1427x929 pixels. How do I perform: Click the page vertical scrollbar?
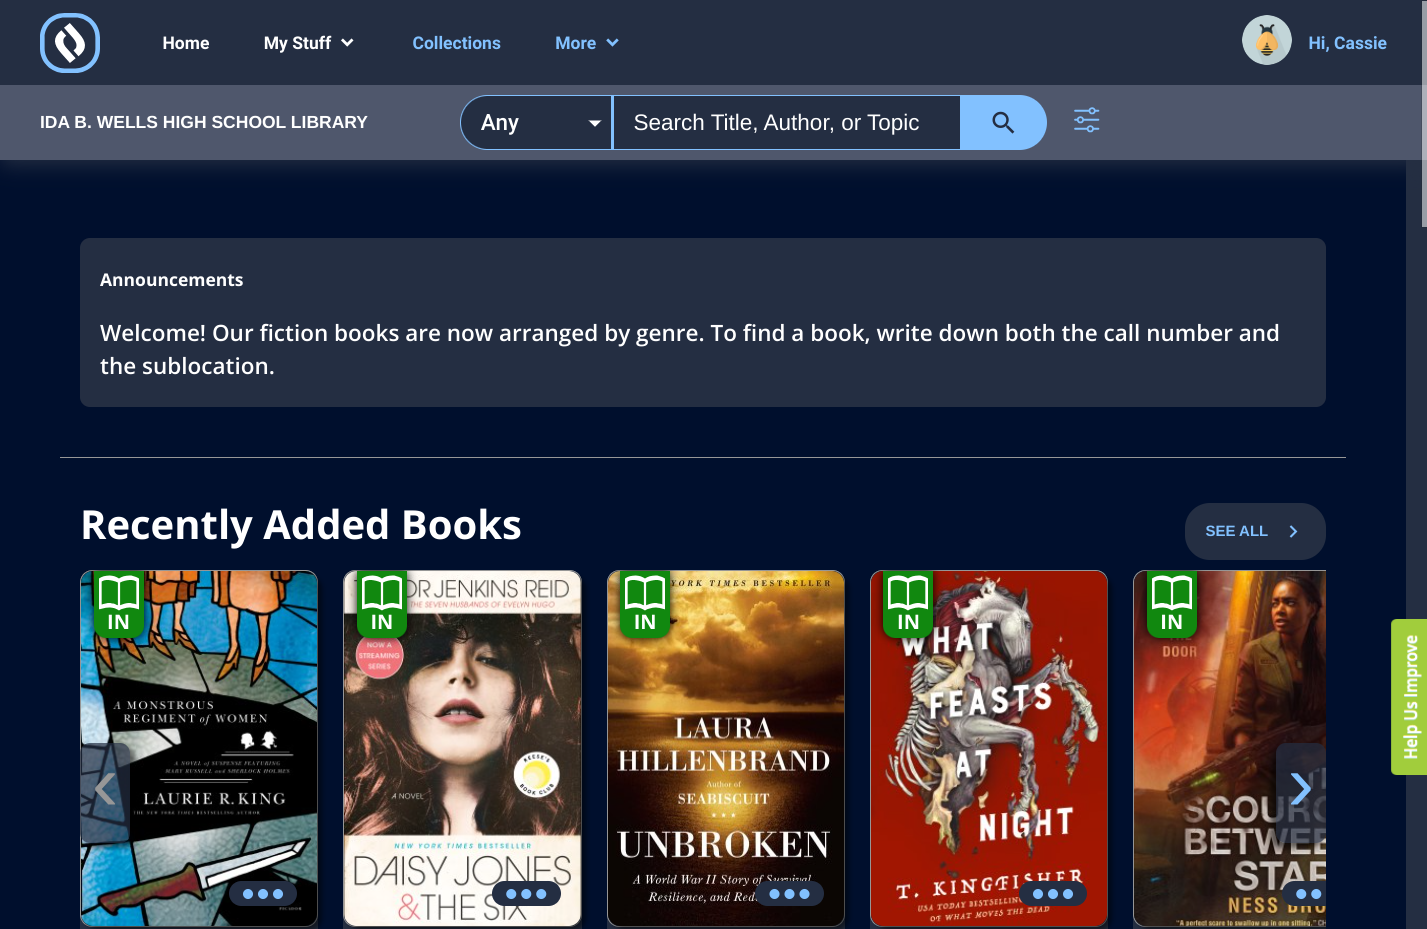coord(1424,113)
